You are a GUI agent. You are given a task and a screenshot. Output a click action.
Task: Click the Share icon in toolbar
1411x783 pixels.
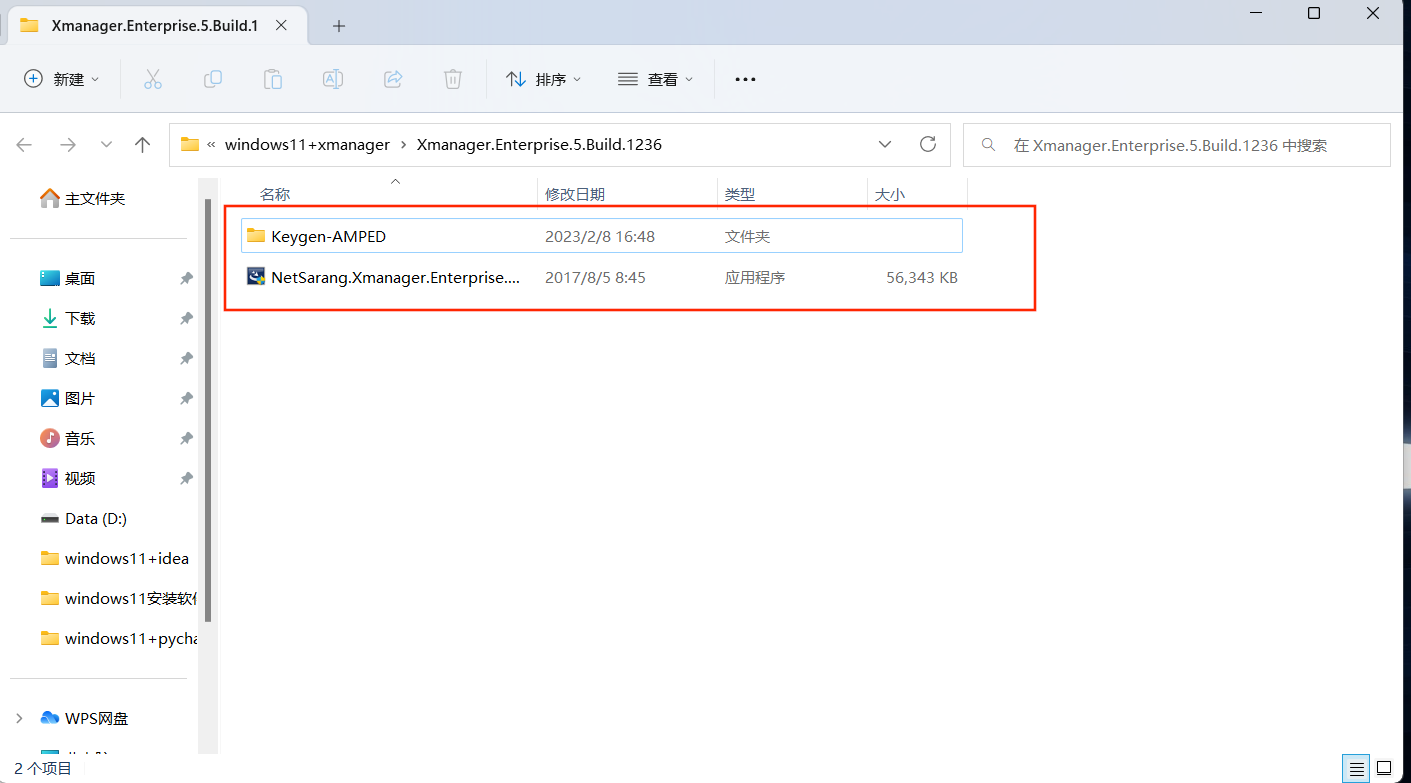click(393, 79)
